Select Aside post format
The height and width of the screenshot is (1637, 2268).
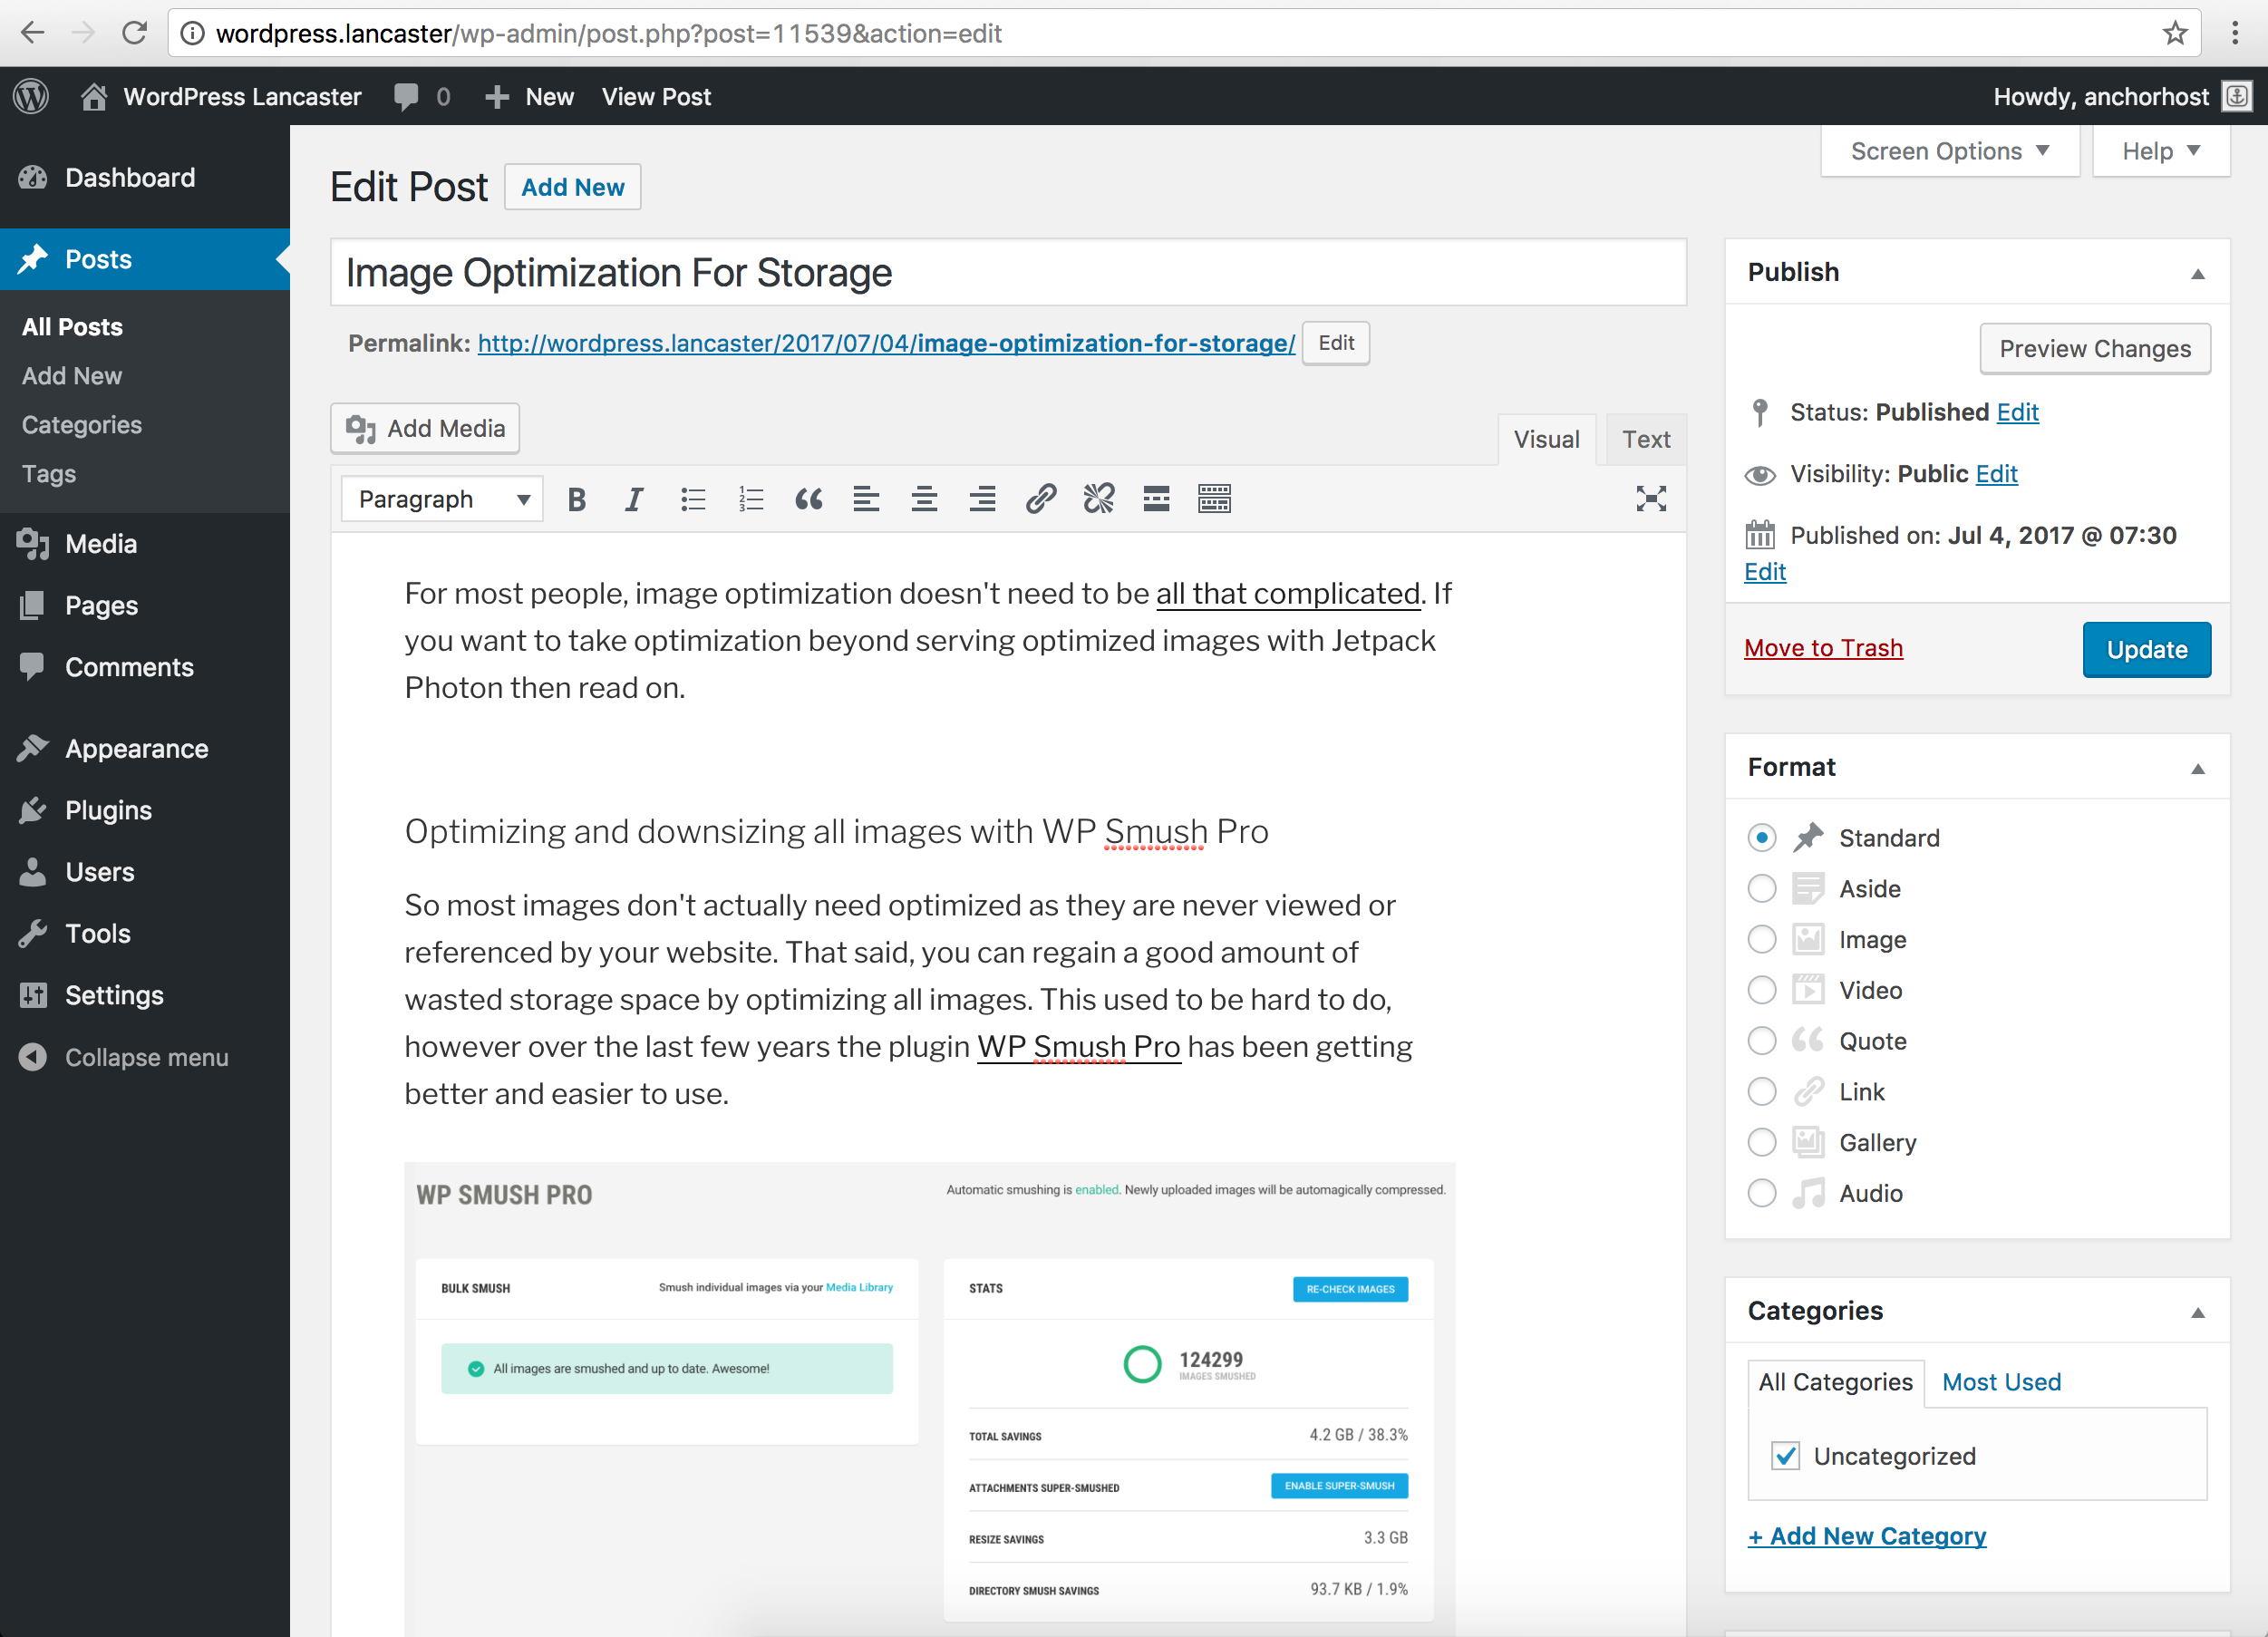click(1762, 889)
